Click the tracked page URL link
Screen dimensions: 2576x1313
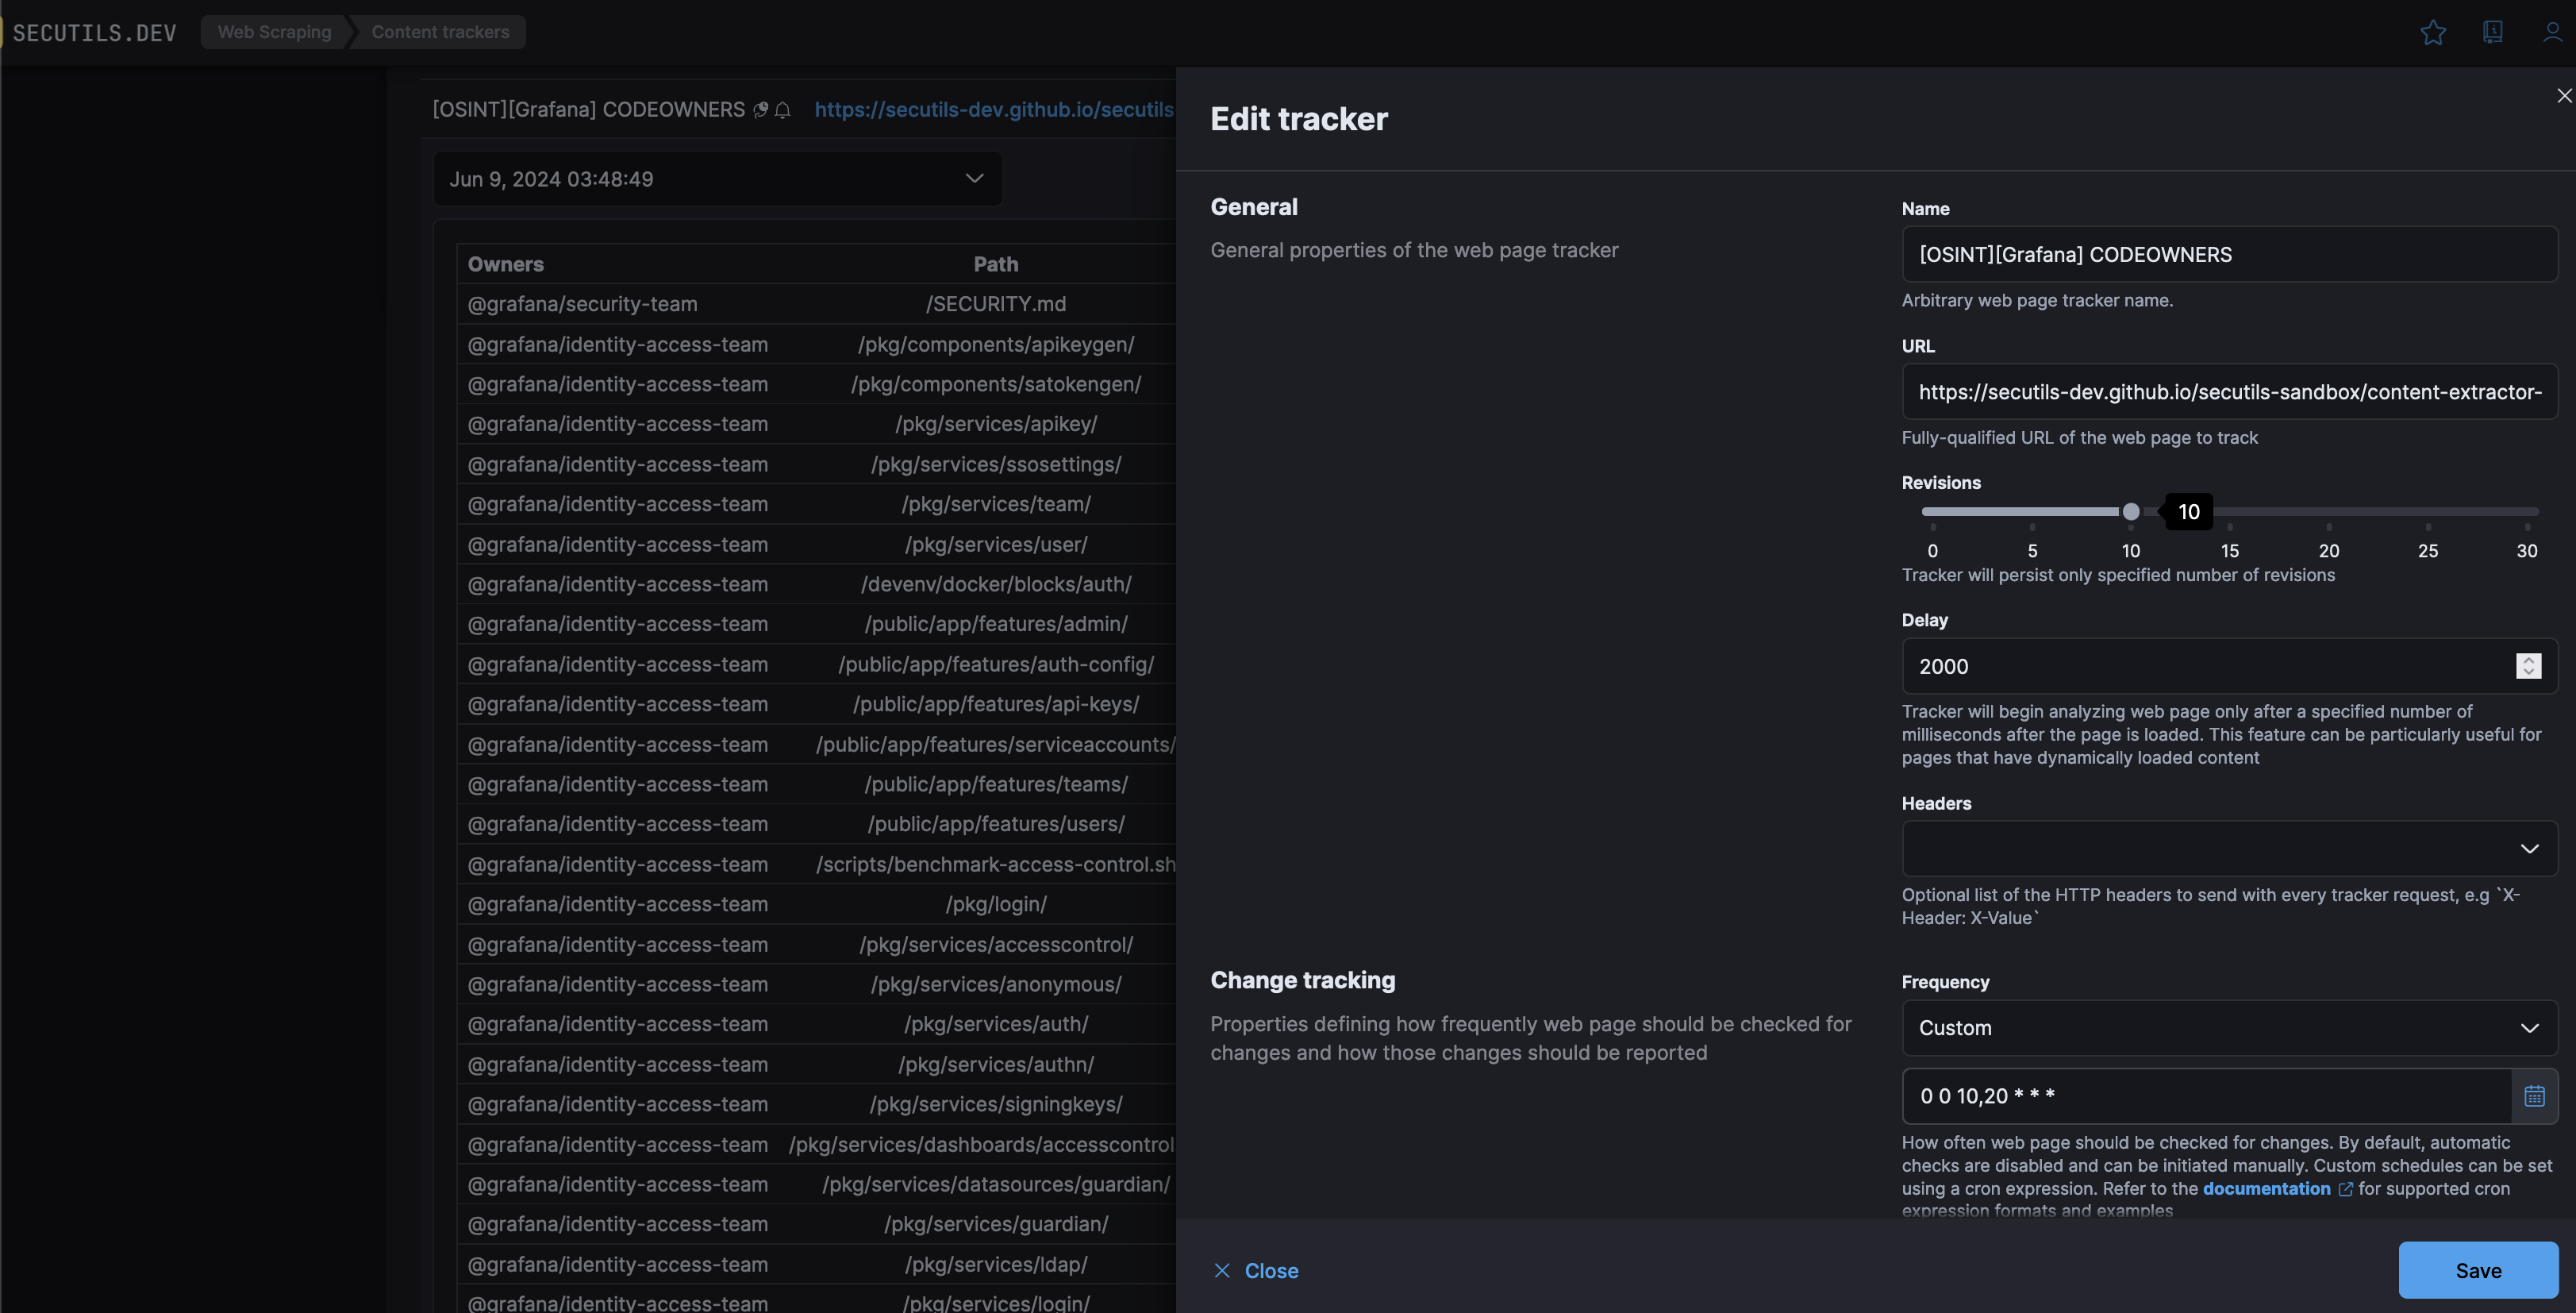point(993,110)
